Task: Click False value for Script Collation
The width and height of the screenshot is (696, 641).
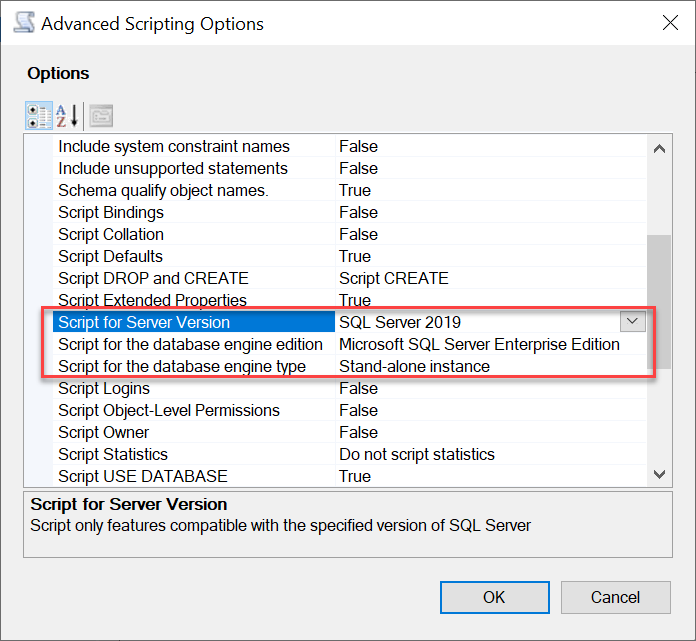Action: pos(358,234)
